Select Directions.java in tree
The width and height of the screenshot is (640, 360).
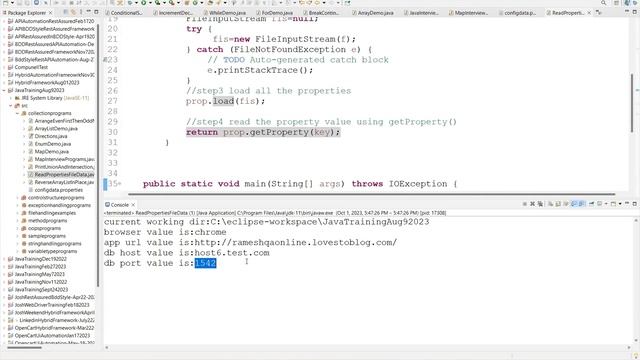pos(51,136)
